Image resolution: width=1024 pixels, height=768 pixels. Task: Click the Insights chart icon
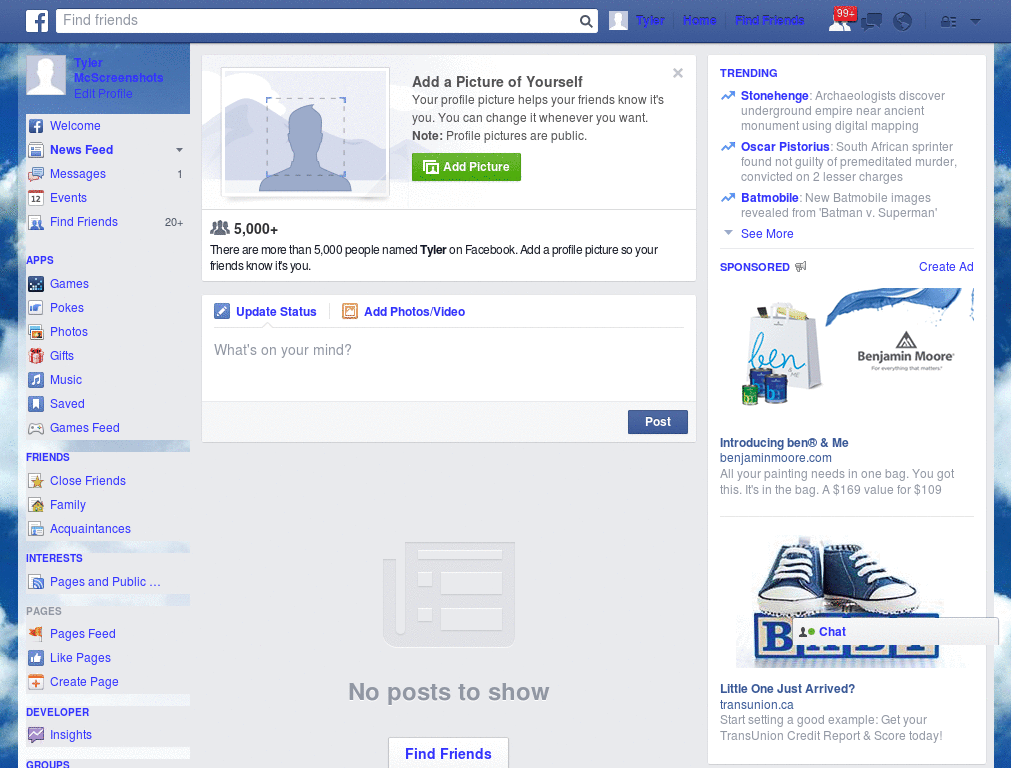pos(36,735)
